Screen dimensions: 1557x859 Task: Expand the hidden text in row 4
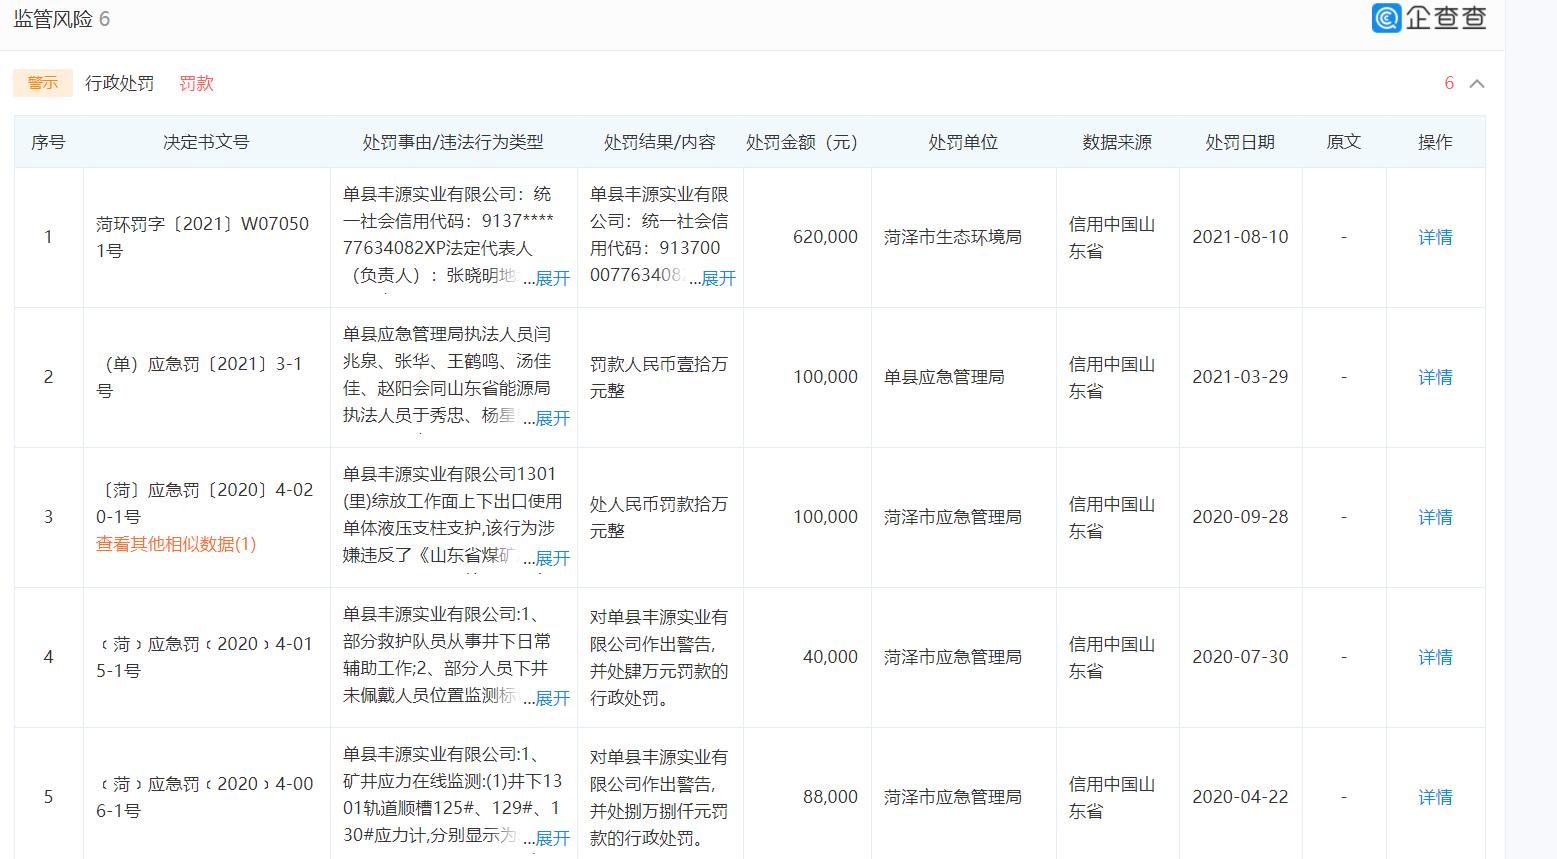(551, 699)
